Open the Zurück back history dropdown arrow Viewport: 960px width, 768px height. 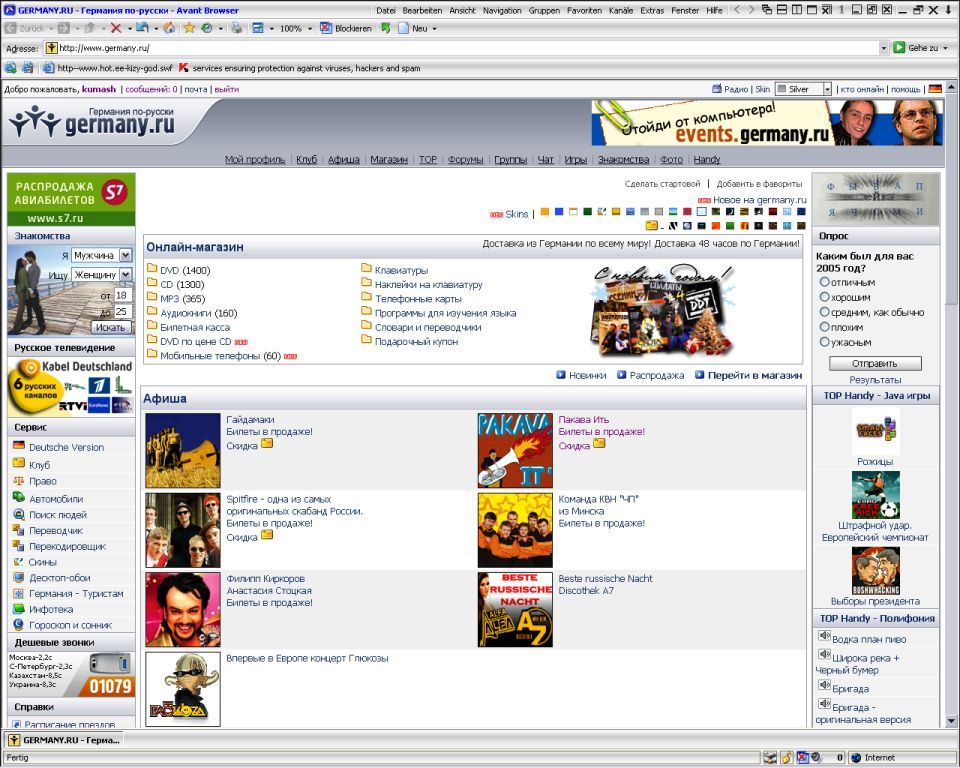click(51, 29)
